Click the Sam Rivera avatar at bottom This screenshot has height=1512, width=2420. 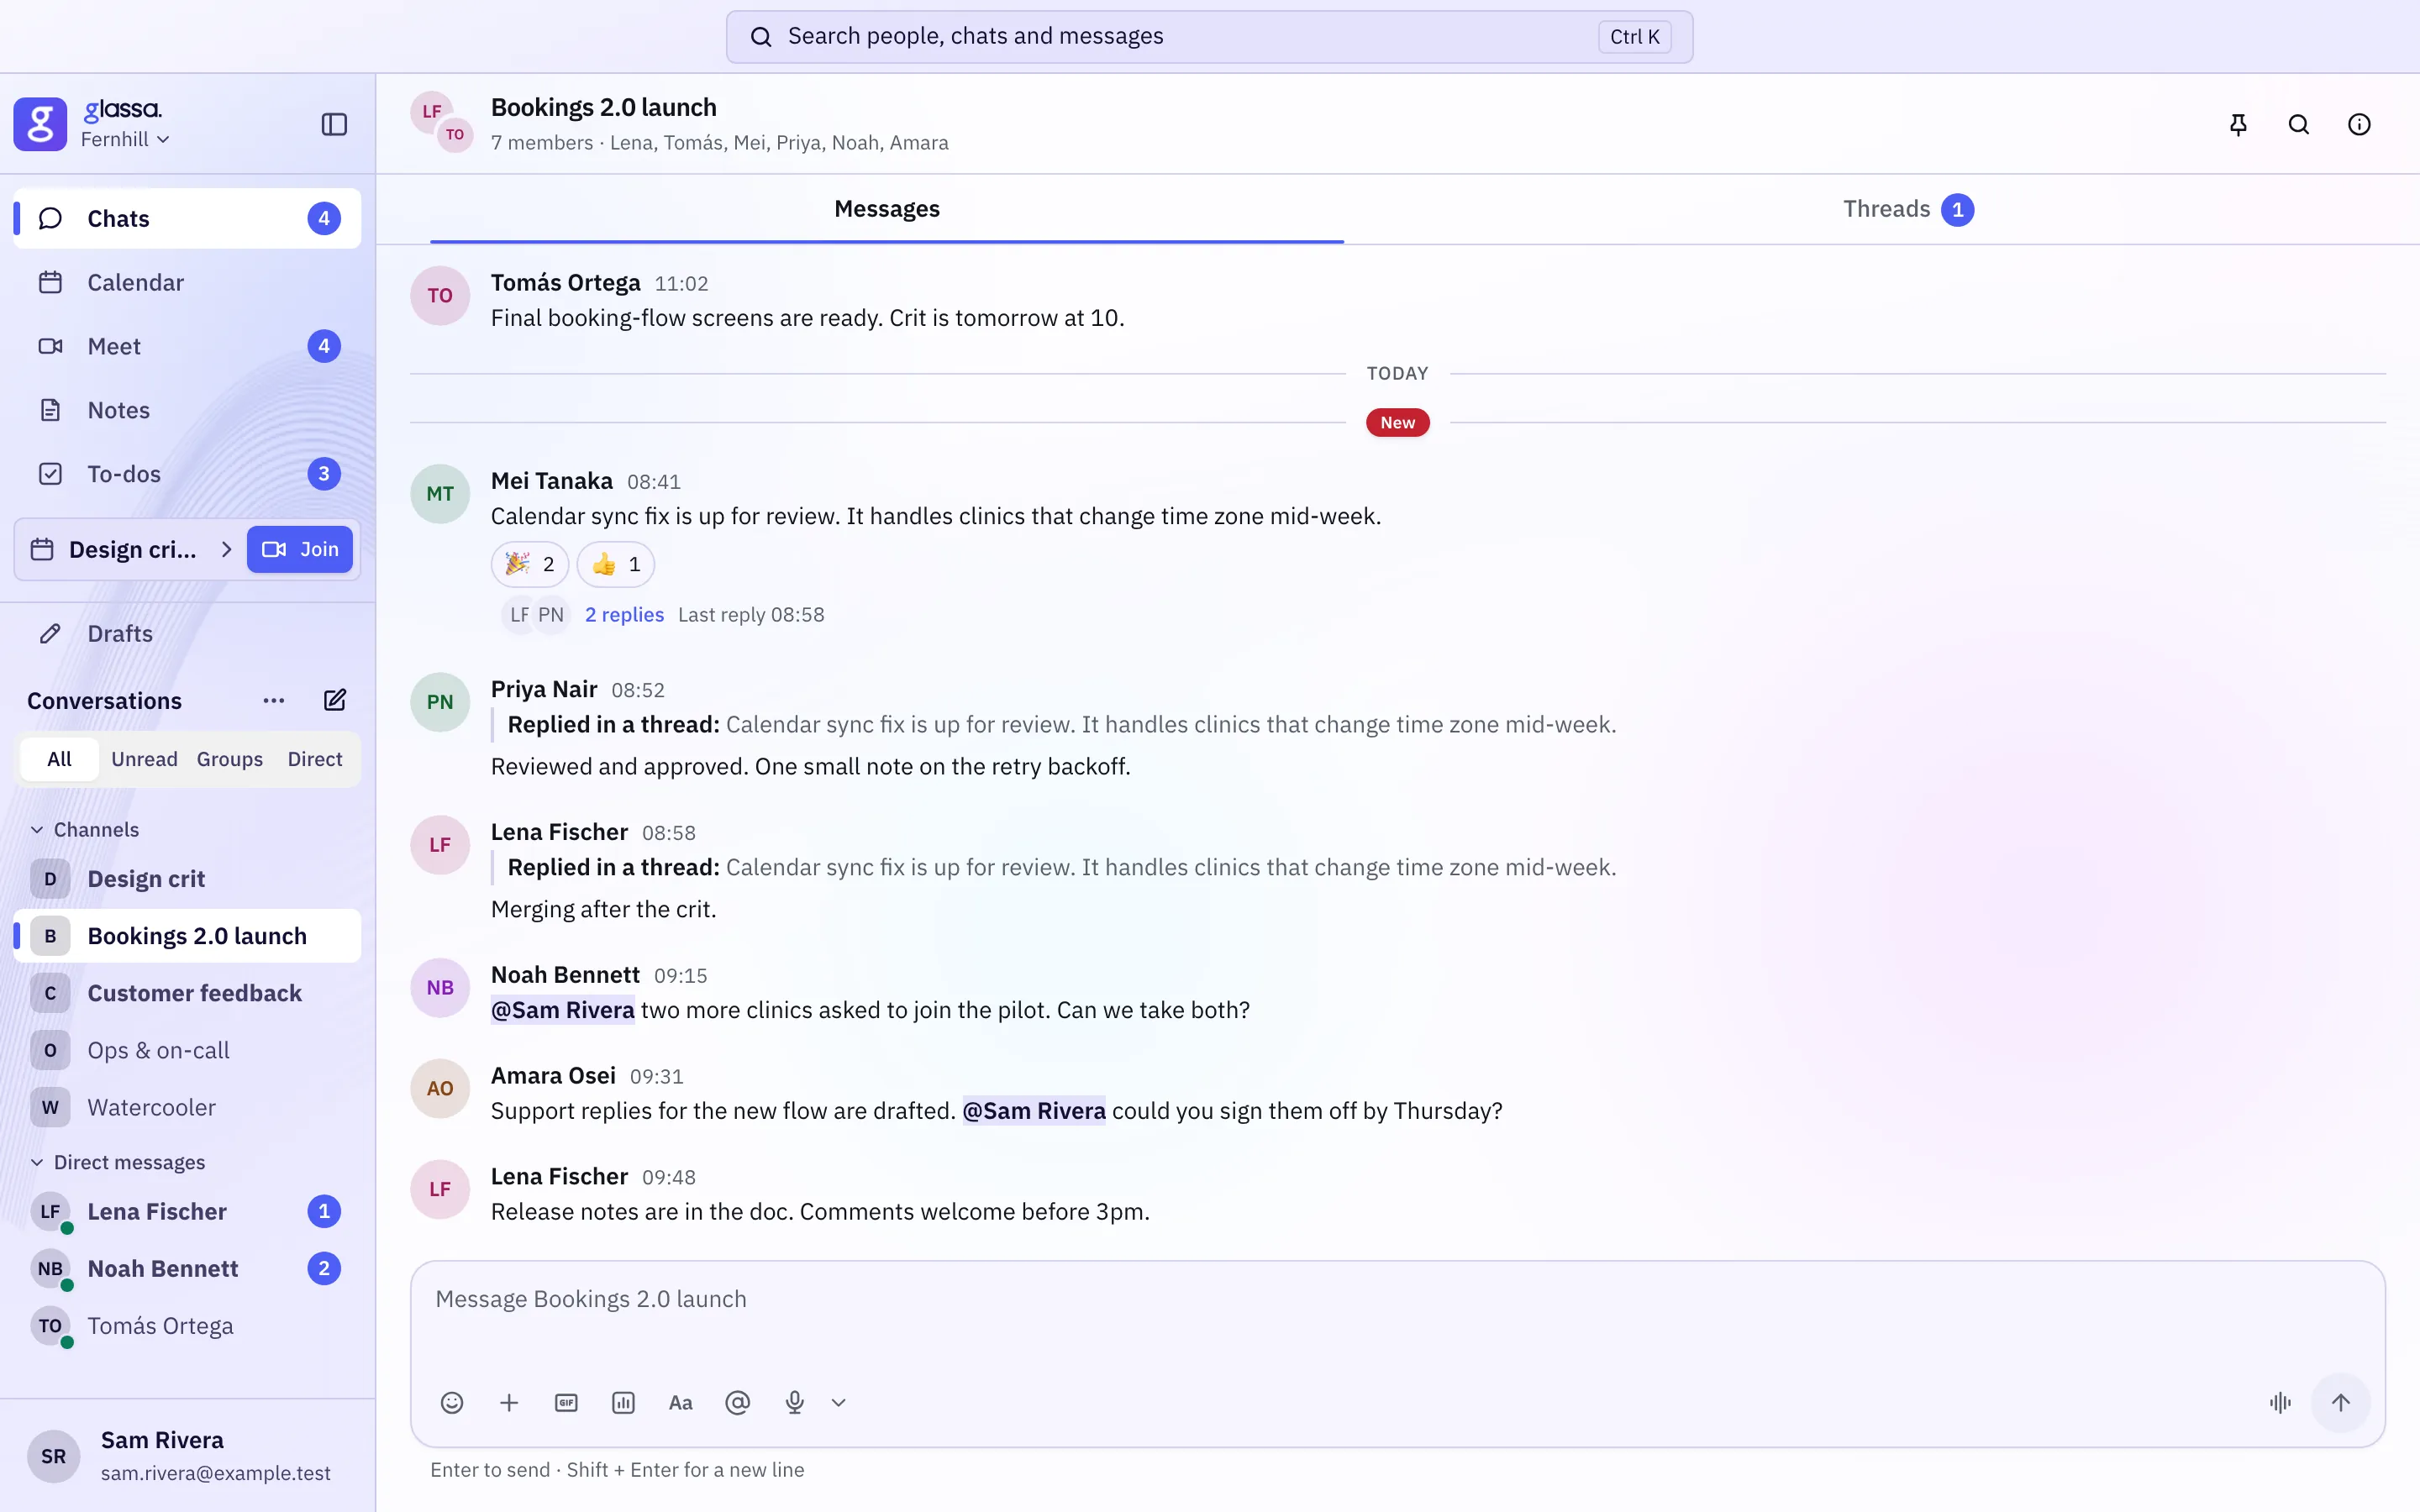[x=54, y=1456]
